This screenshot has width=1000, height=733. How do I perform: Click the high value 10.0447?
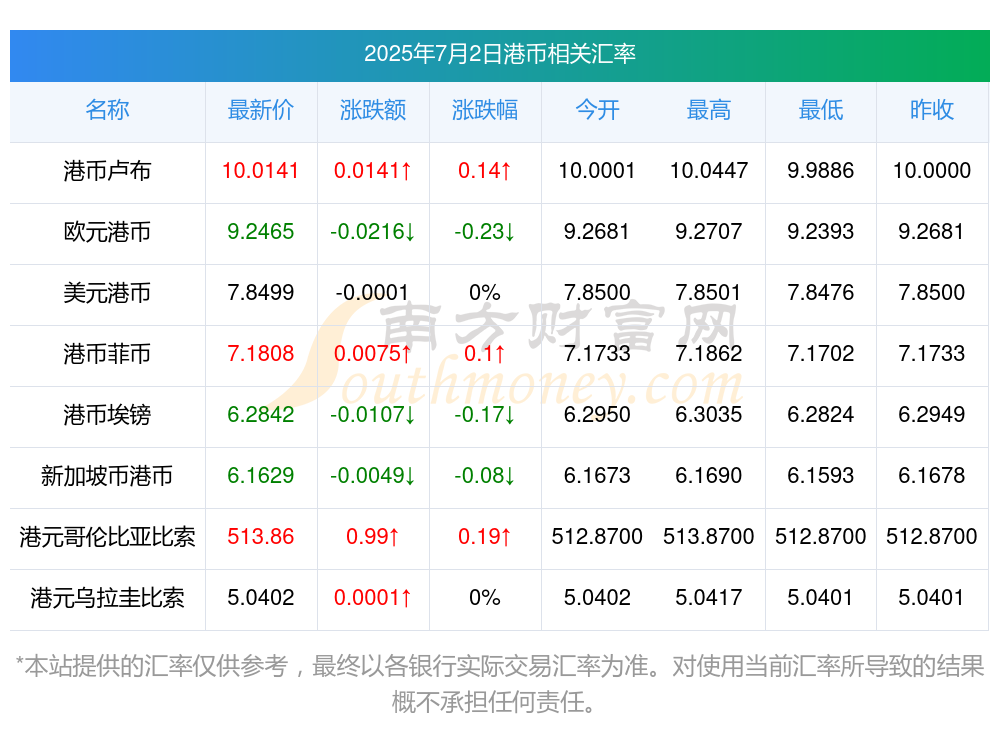click(x=709, y=171)
